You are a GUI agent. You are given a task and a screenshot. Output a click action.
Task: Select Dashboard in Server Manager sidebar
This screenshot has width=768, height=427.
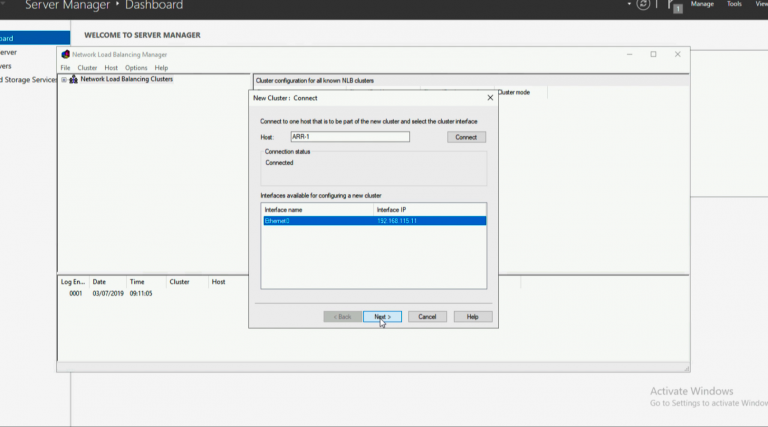(x=34, y=38)
